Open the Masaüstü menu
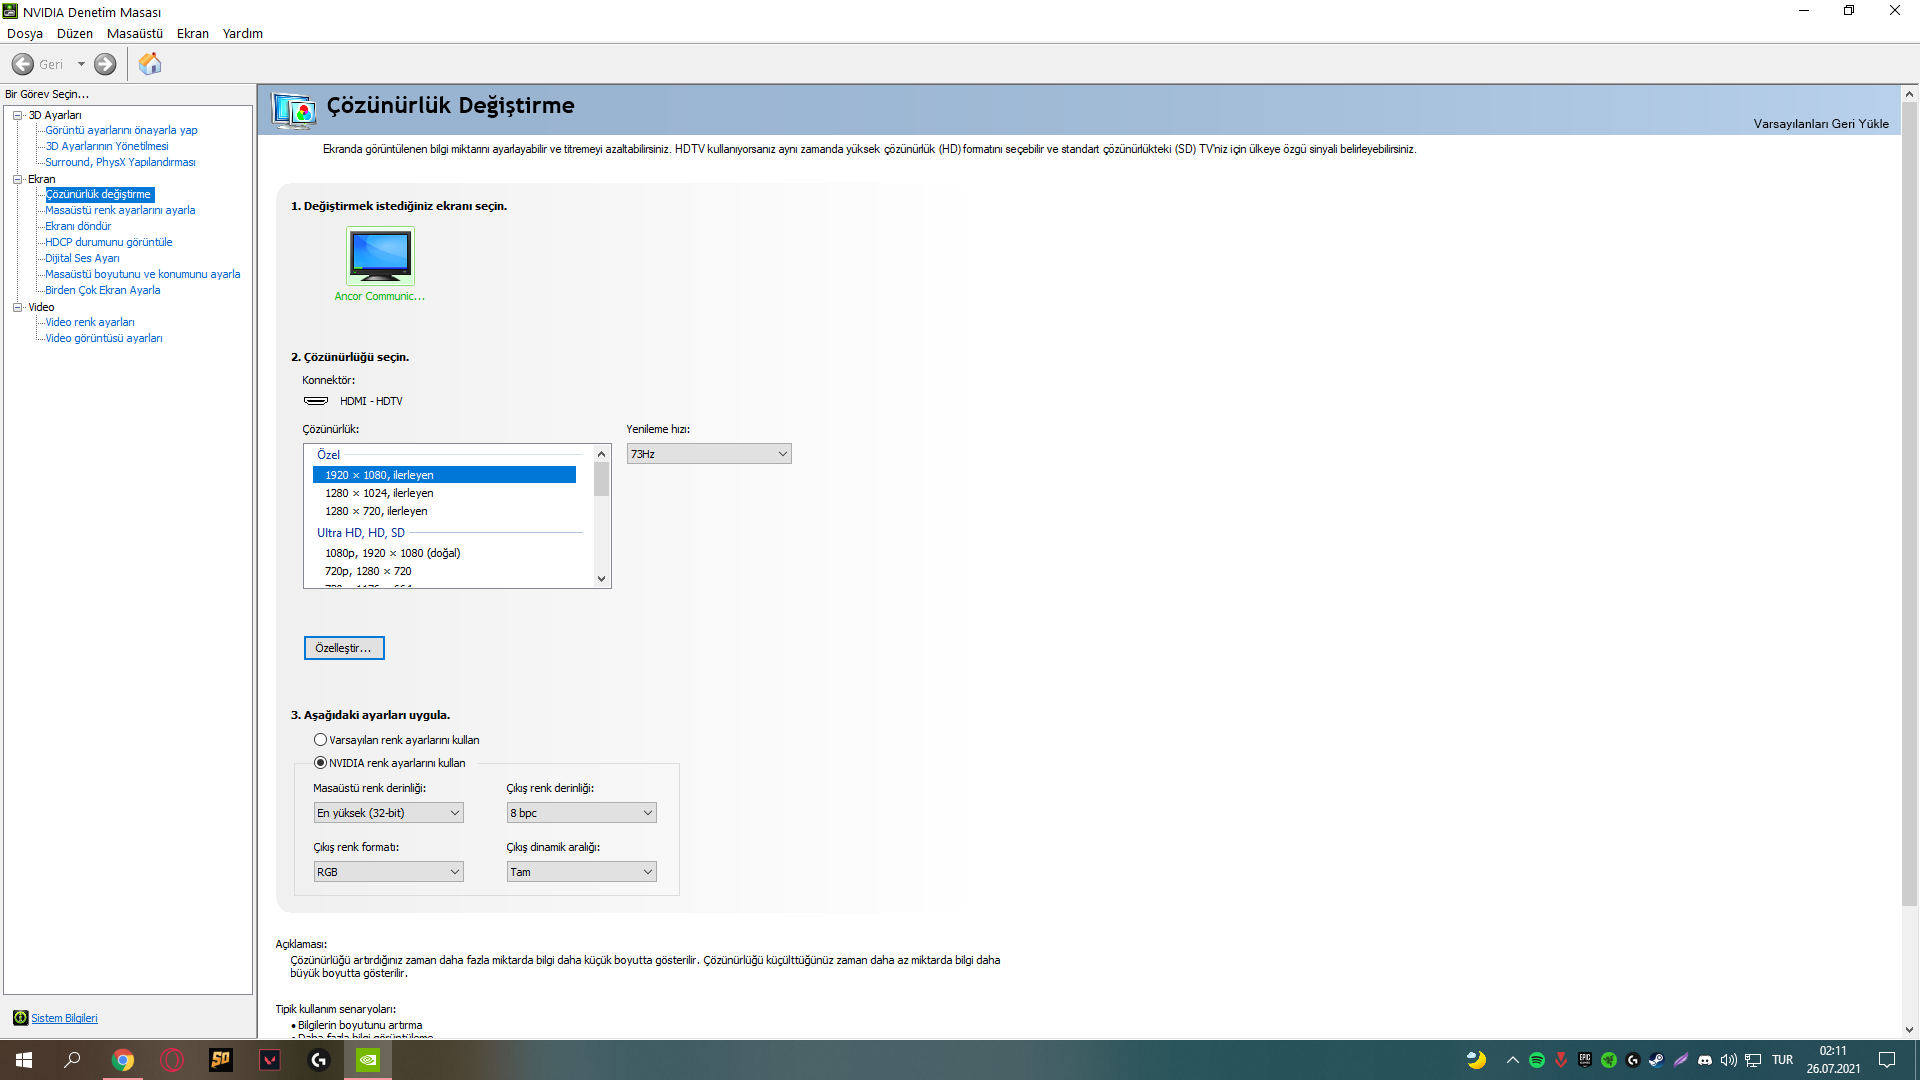Viewport: 1920px width, 1080px height. (134, 33)
